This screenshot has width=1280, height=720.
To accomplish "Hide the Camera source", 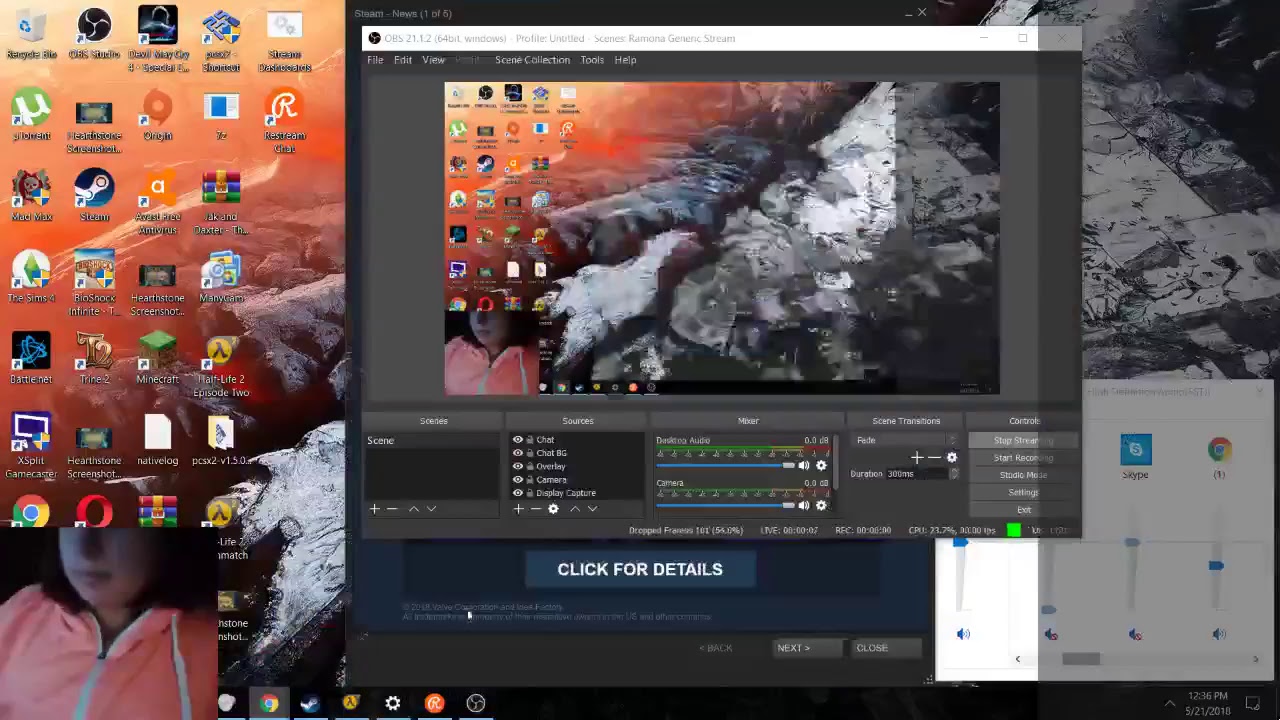I will [518, 480].
